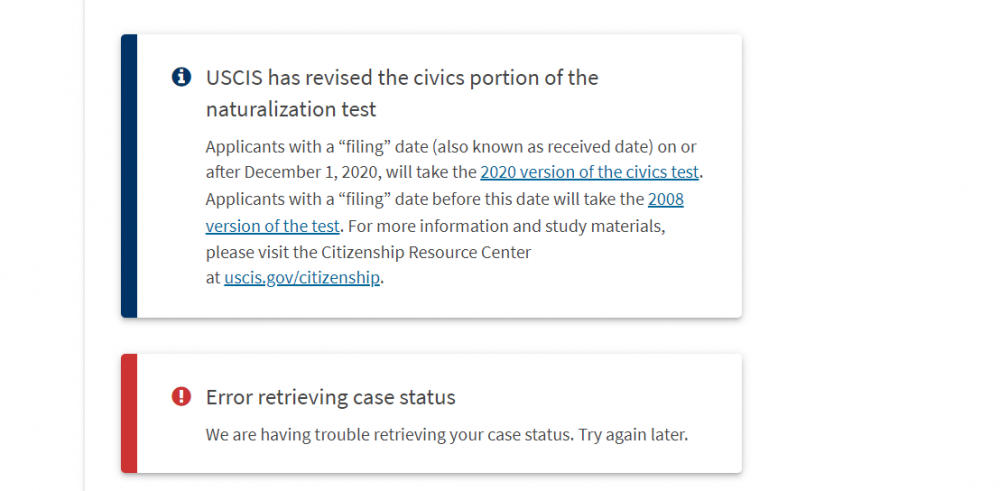
Task: Click the red accent bar of error alert
Action: click(x=129, y=413)
